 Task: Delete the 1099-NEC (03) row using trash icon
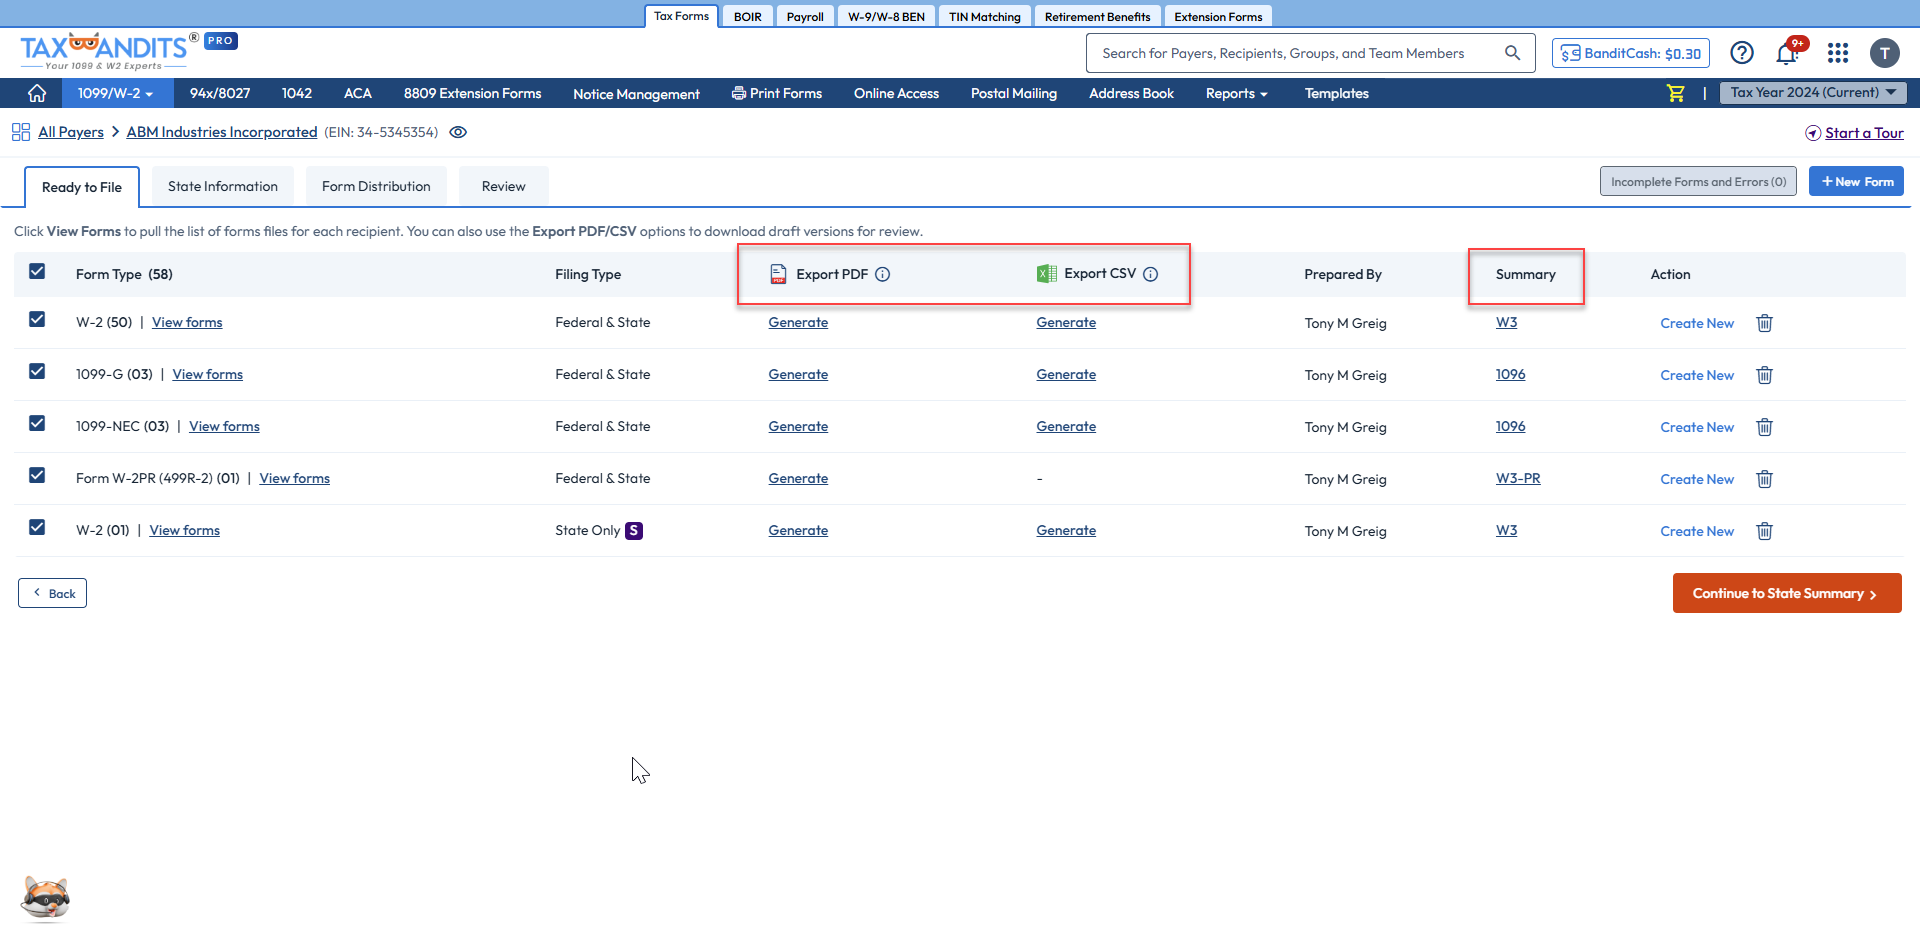pos(1765,427)
